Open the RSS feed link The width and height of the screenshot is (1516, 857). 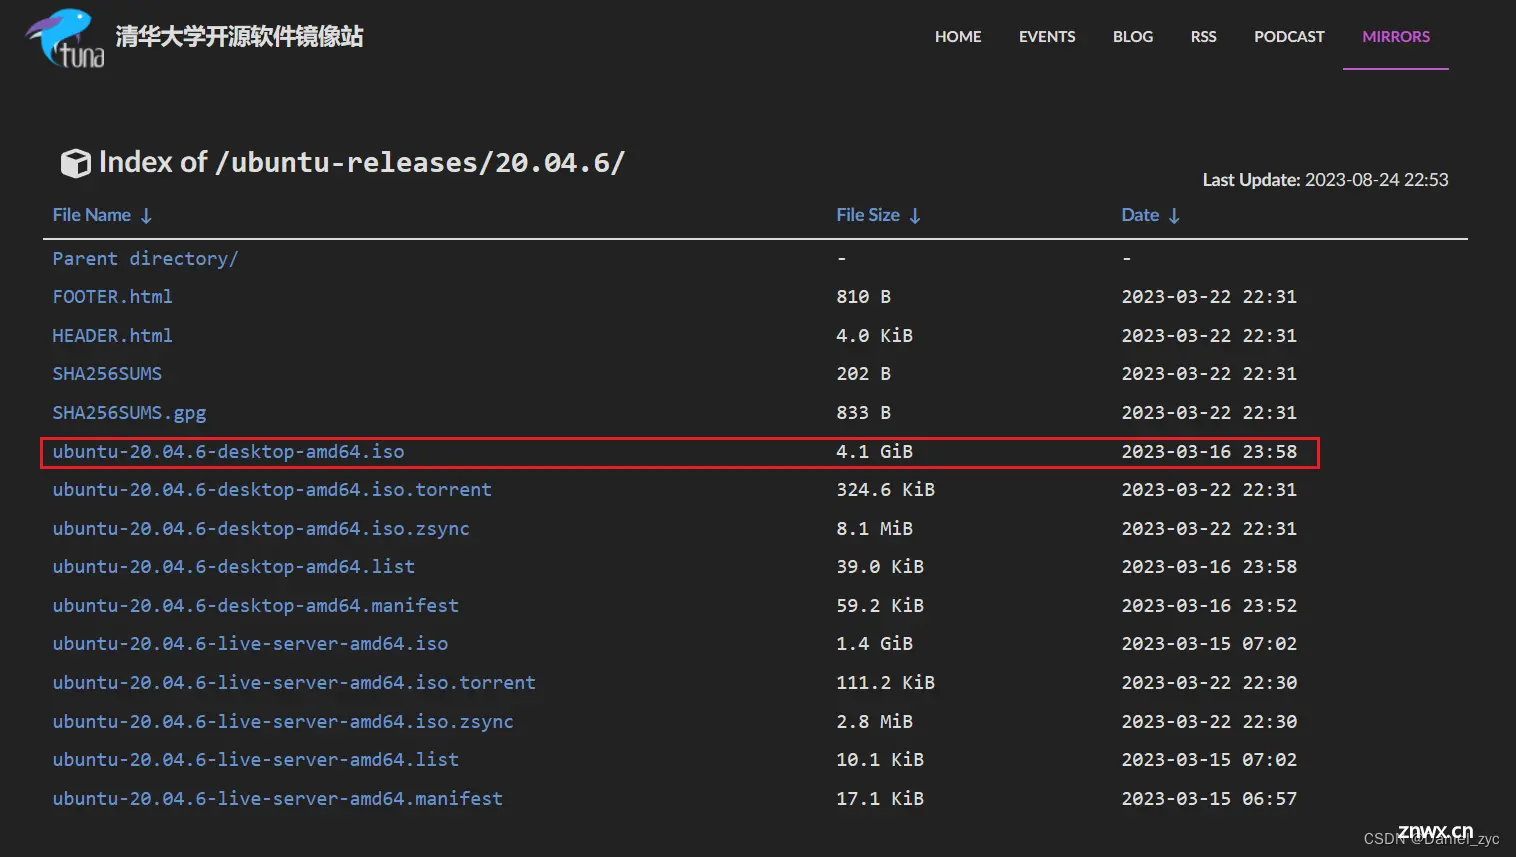1203,36
